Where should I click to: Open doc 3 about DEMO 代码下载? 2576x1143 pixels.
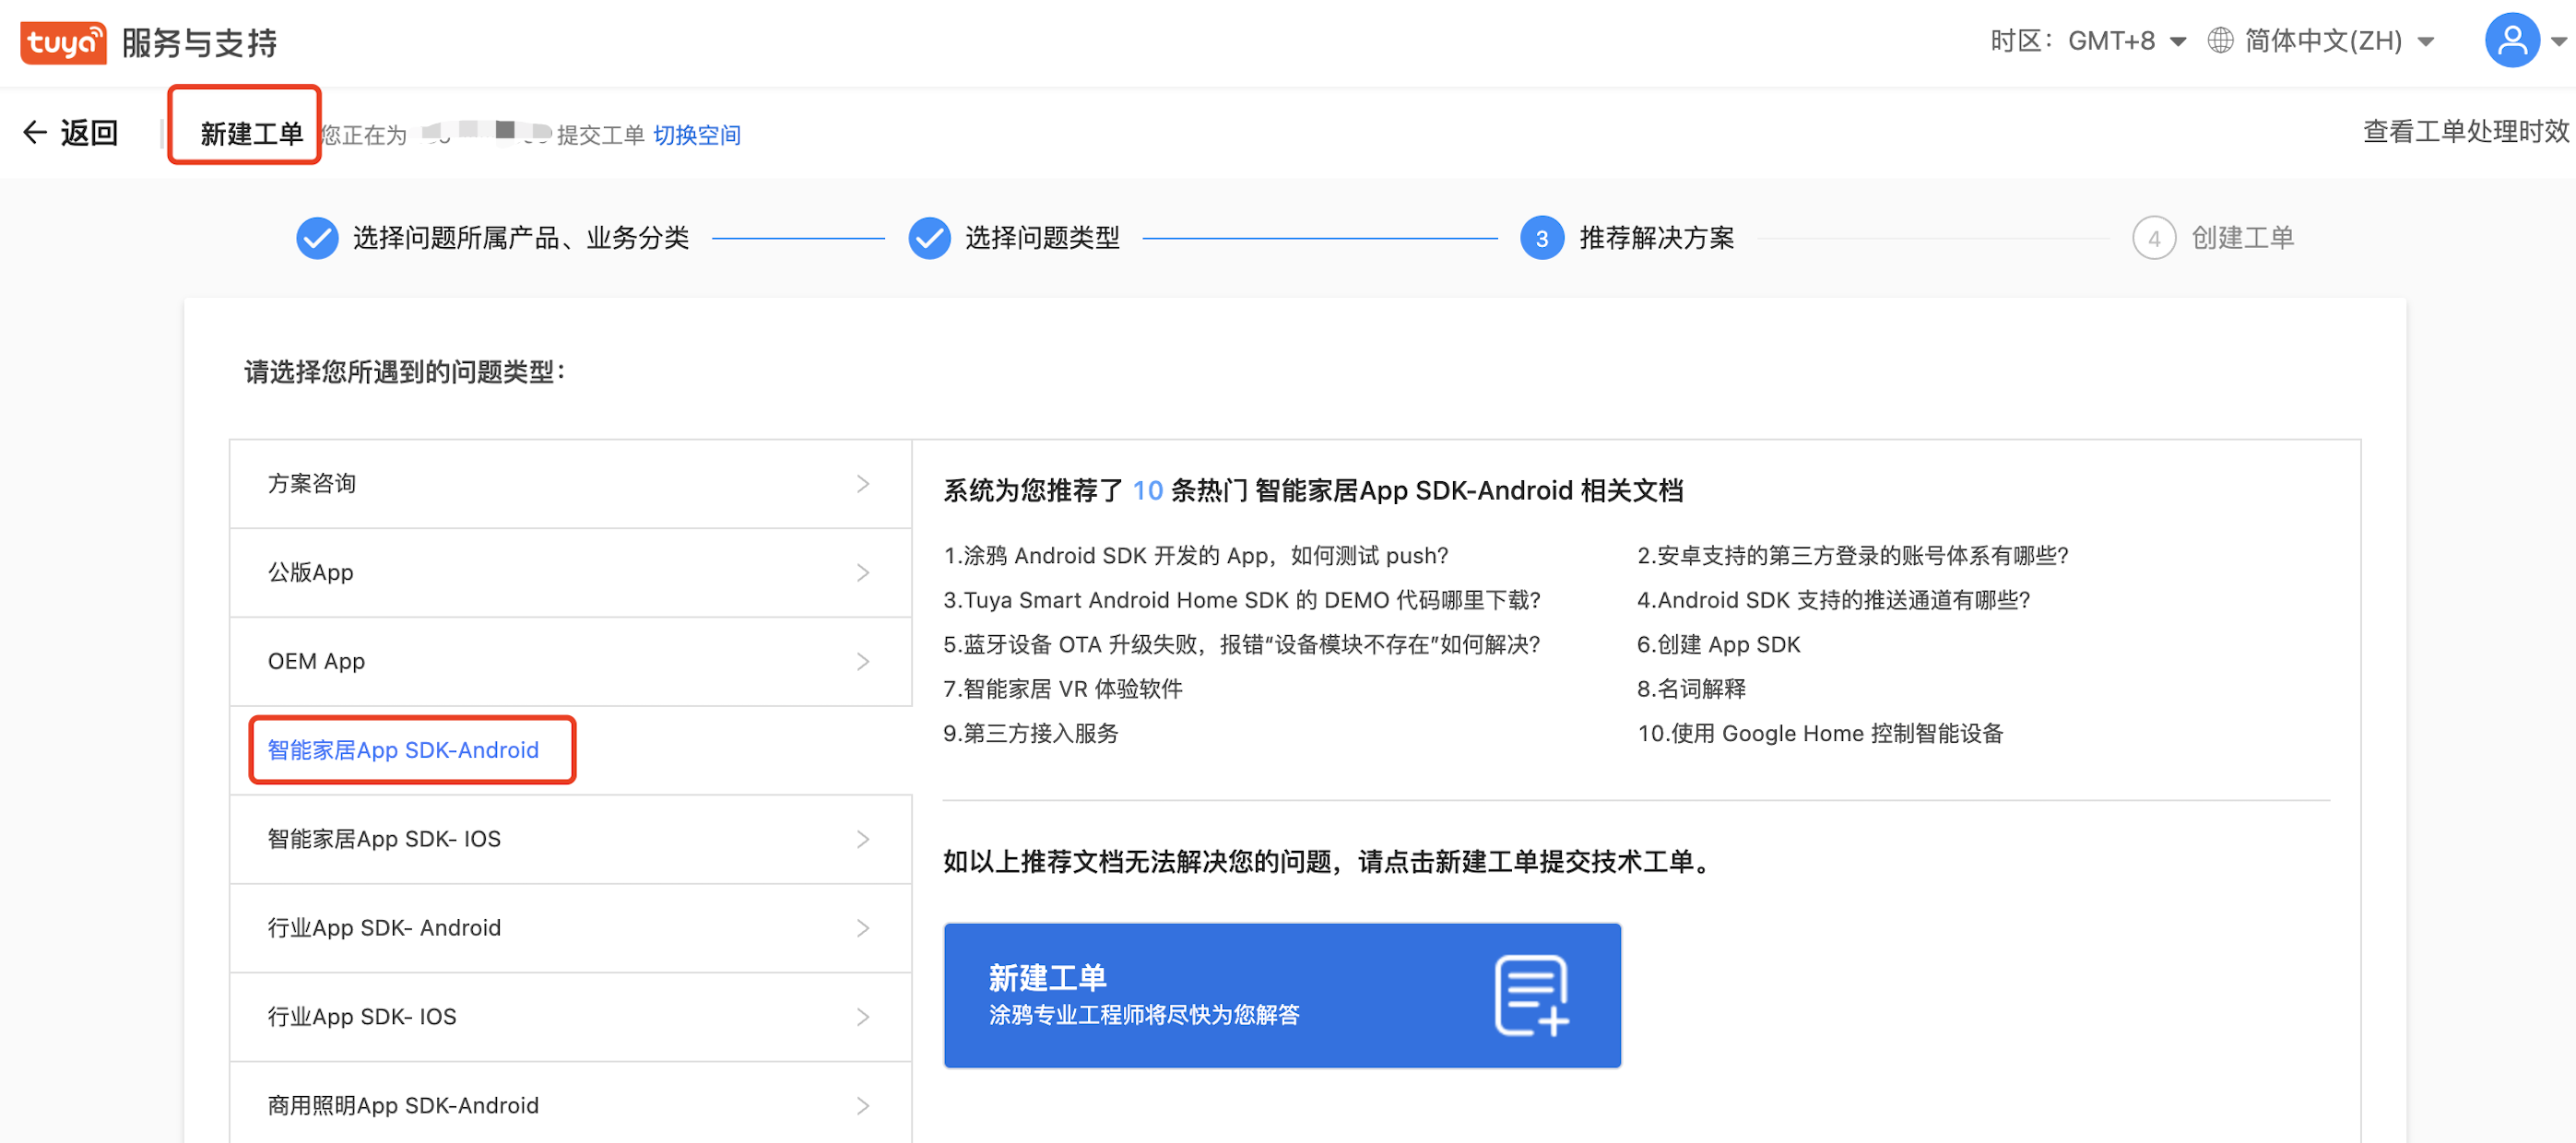1241,600
